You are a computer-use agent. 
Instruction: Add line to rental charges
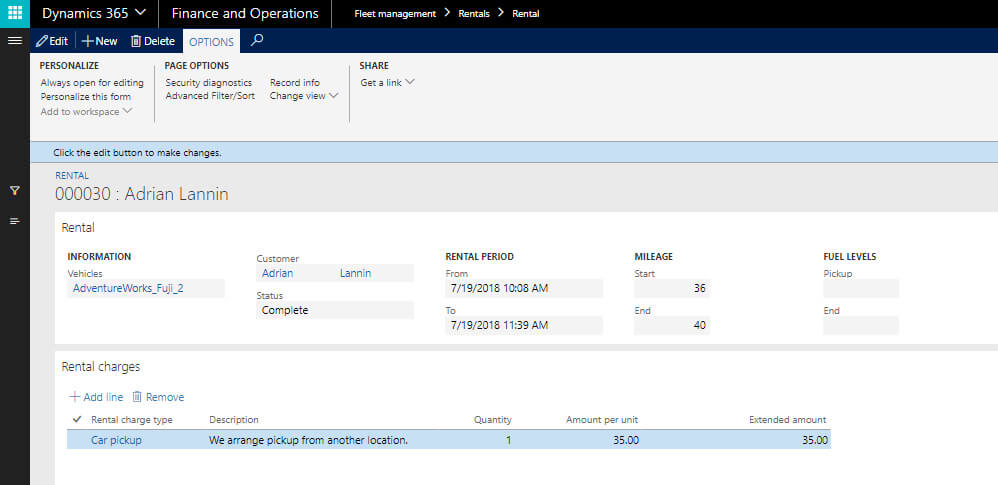[x=95, y=397]
